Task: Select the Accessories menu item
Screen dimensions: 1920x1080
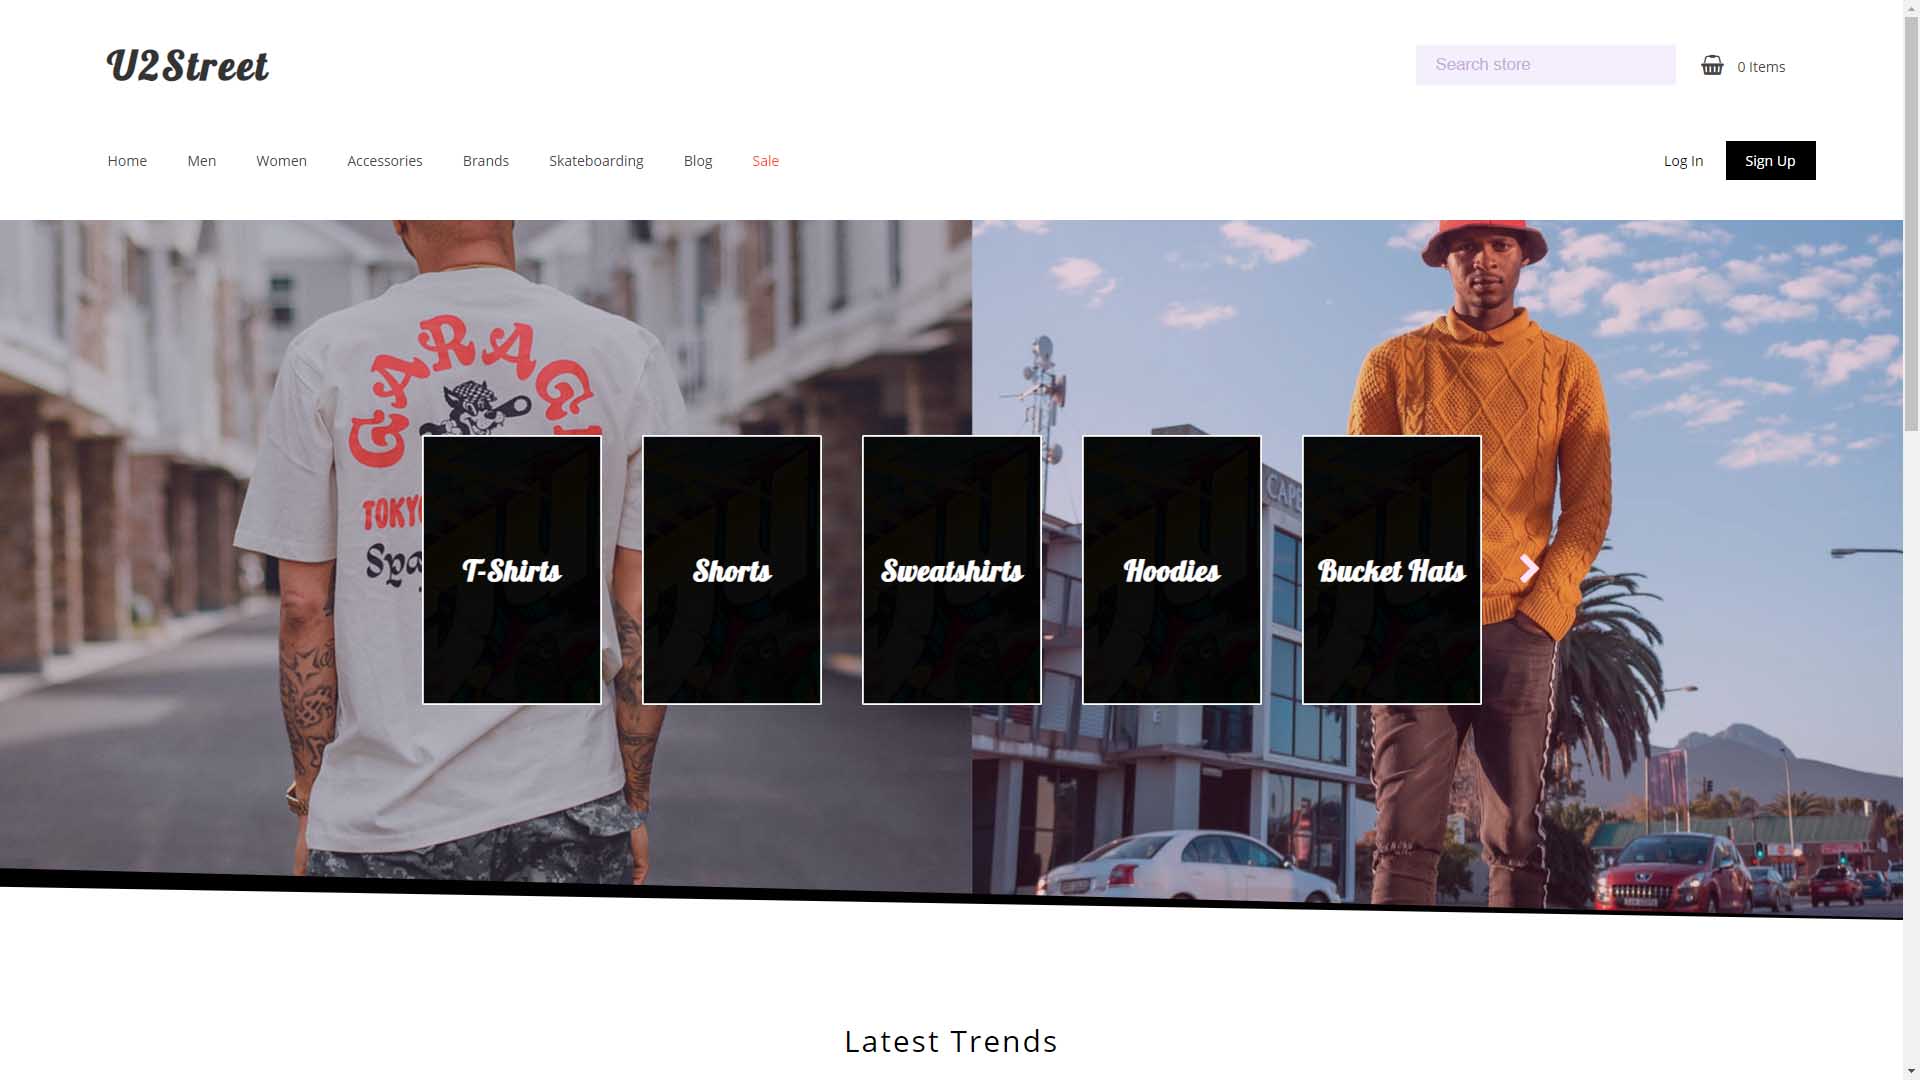Action: [384, 160]
